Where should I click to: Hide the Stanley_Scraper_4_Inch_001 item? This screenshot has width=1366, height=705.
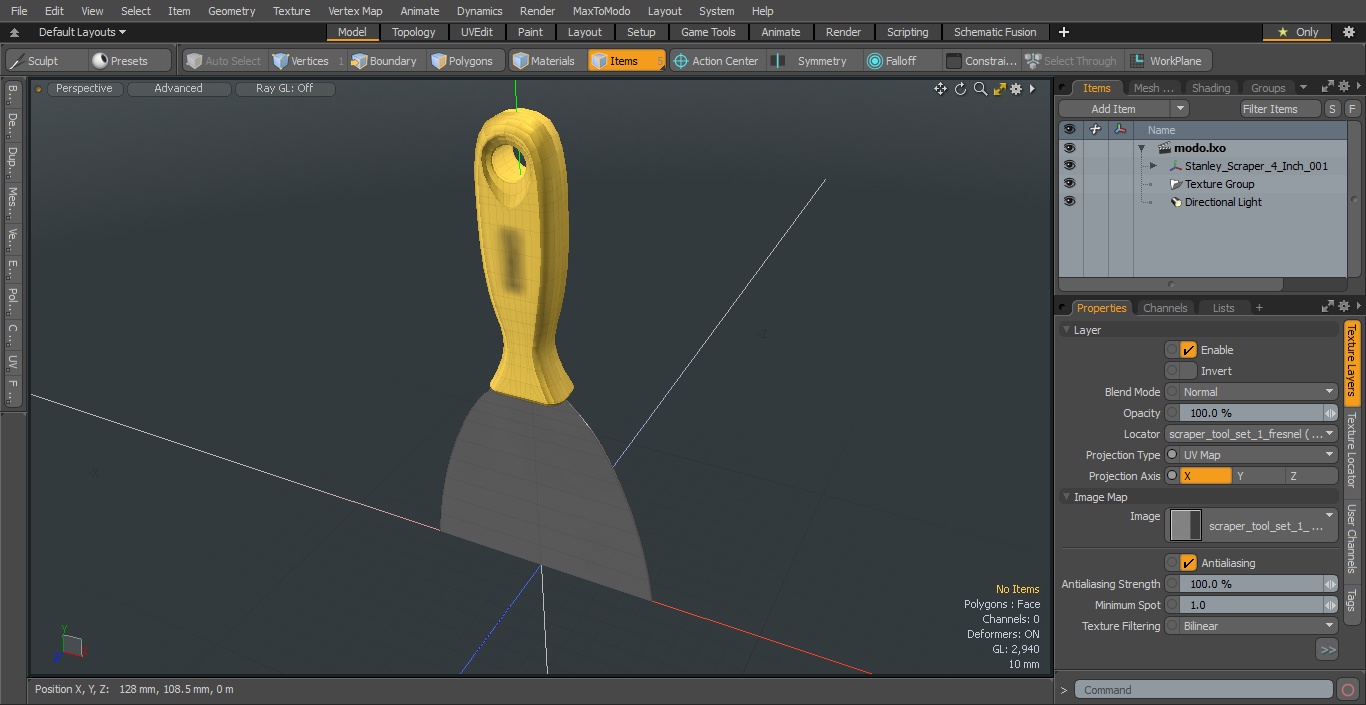[1070, 166]
